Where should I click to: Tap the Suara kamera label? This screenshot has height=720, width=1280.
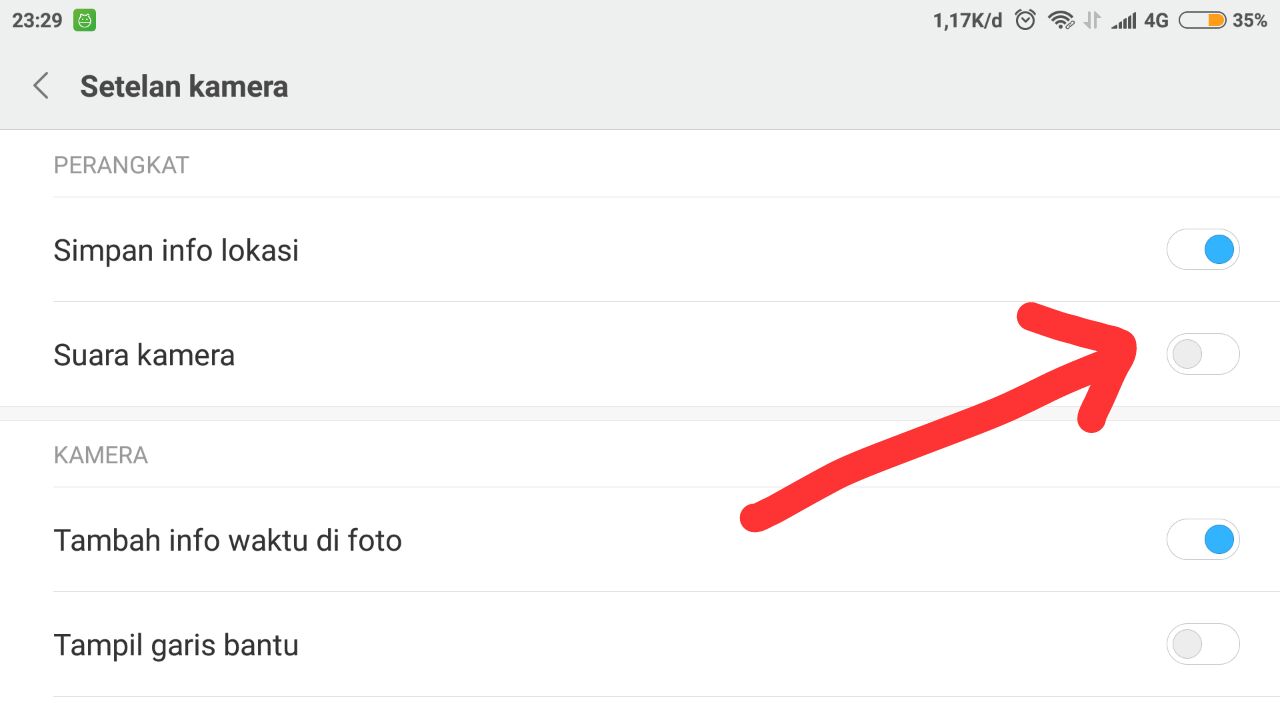pyautogui.click(x=144, y=355)
